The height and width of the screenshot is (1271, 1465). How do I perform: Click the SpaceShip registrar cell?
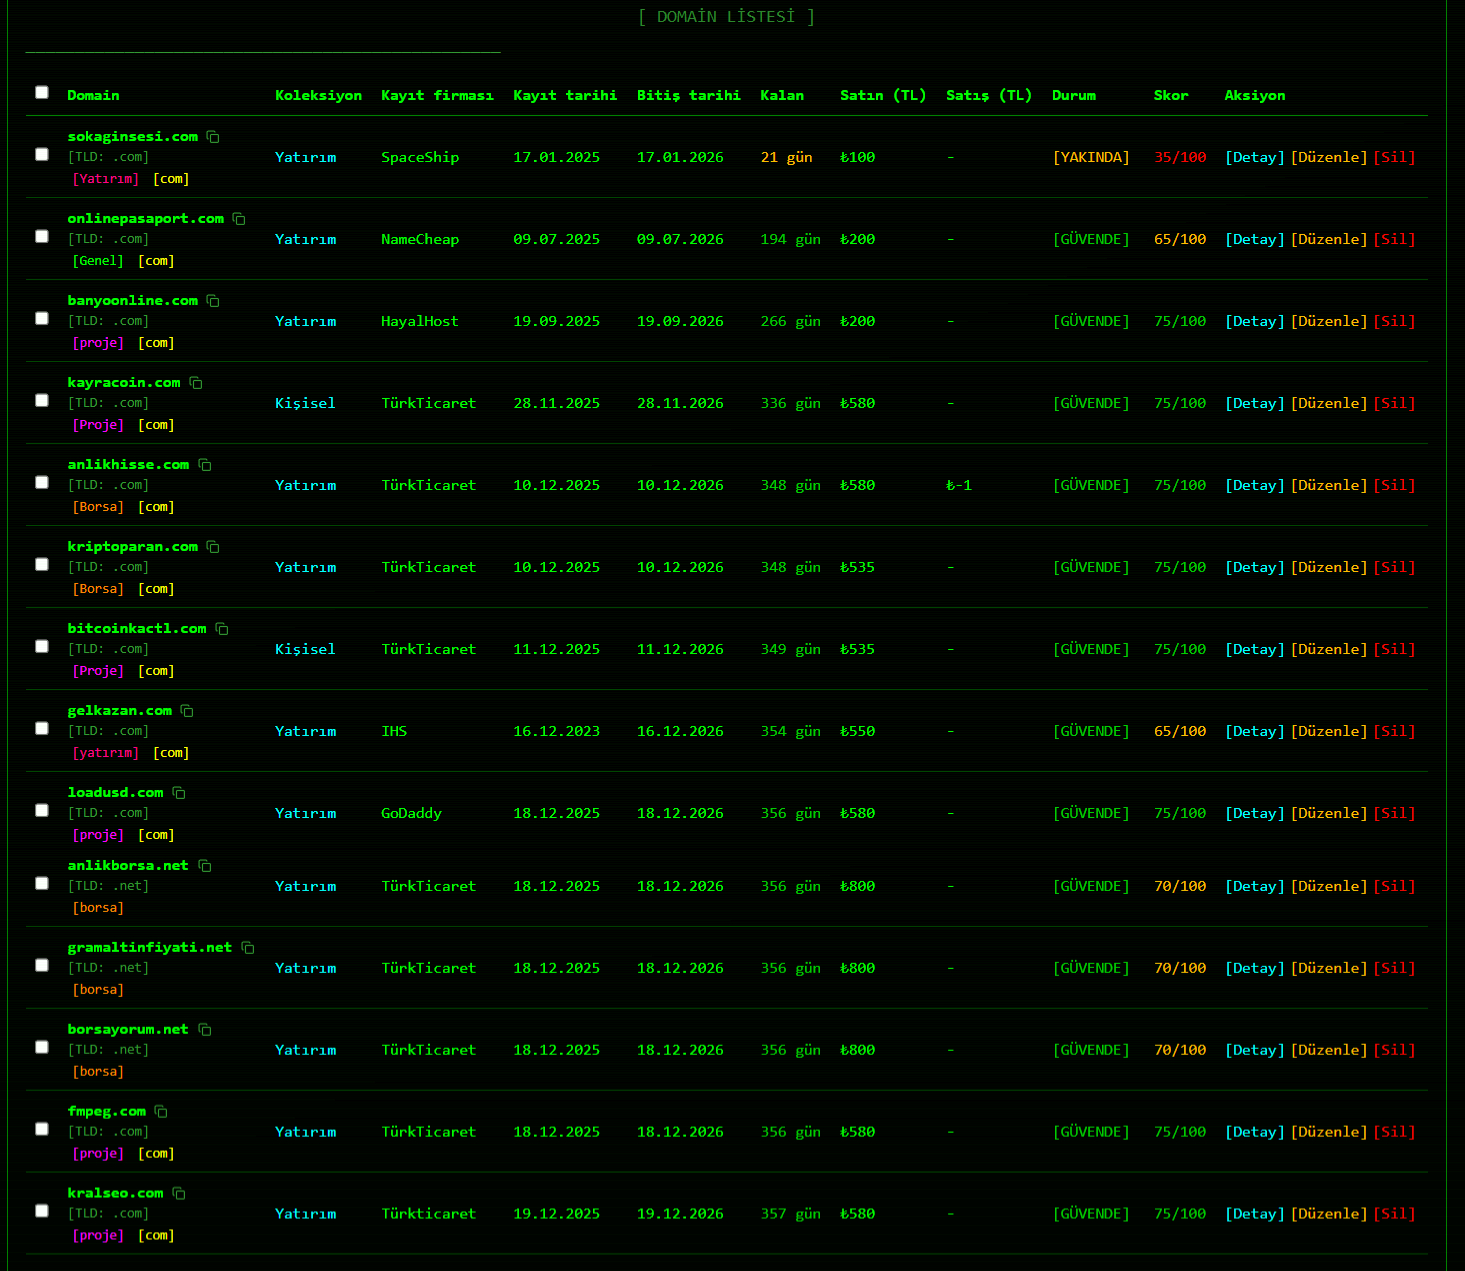420,157
